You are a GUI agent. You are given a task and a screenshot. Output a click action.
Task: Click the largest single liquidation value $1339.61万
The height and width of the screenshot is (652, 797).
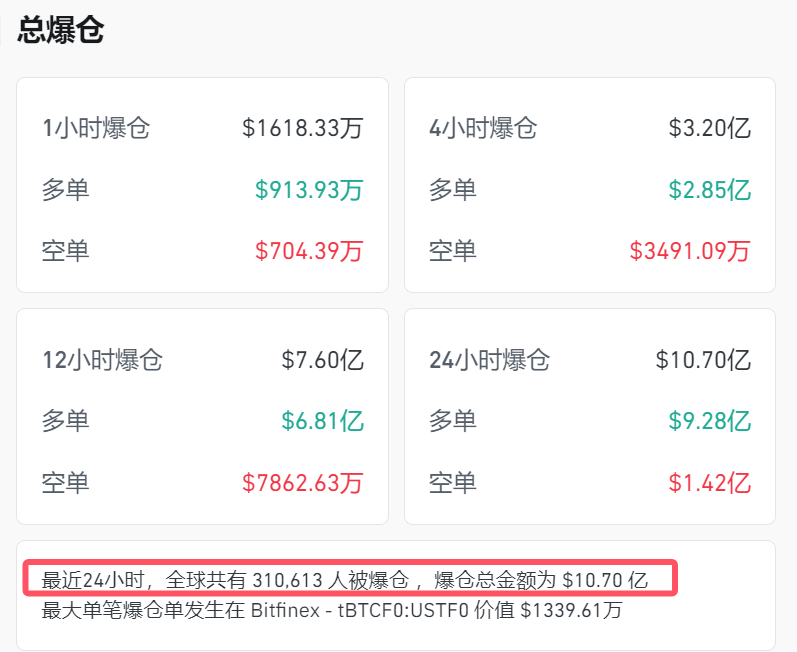click(x=570, y=609)
